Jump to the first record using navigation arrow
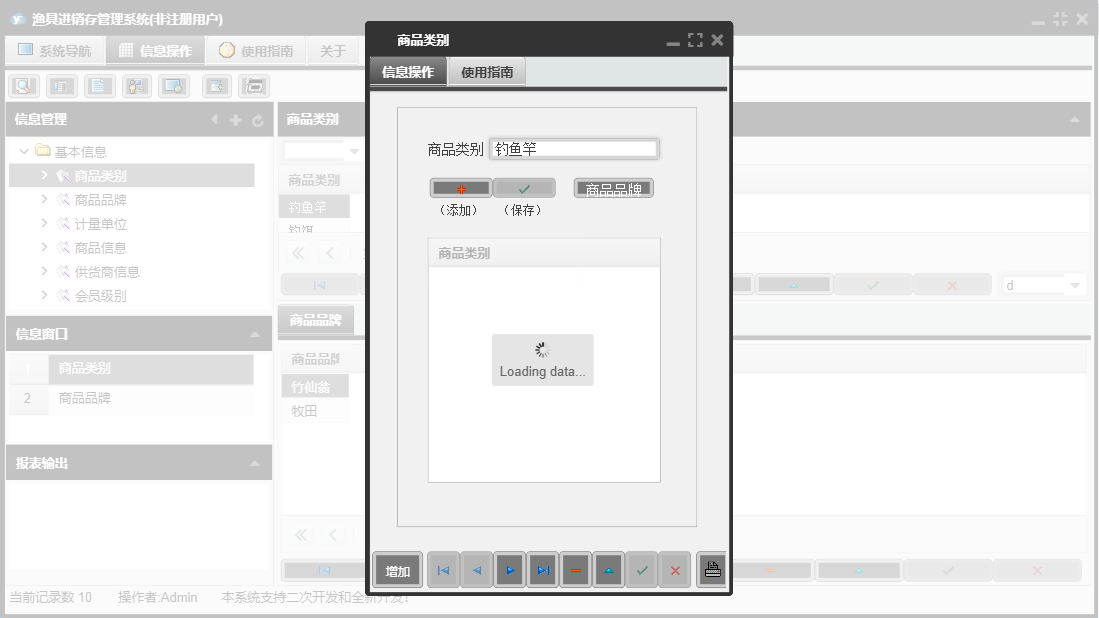The height and width of the screenshot is (618, 1099). click(x=443, y=569)
